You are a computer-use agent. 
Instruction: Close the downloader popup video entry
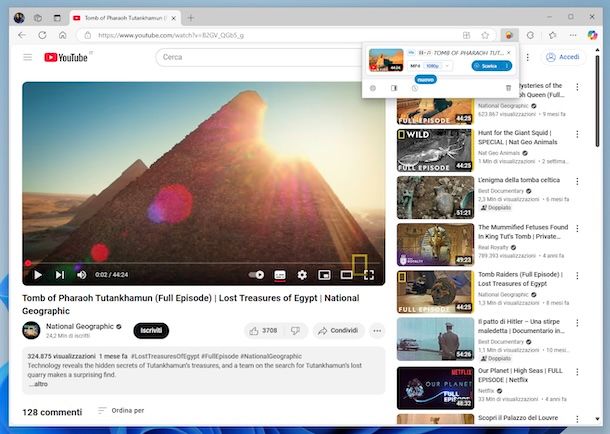coord(508,52)
